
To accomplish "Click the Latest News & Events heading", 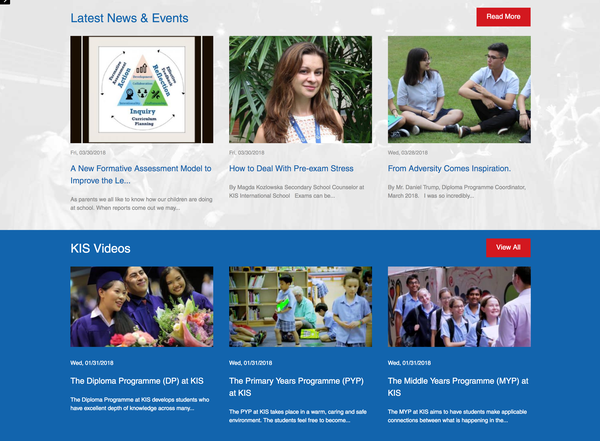I will coord(129,18).
